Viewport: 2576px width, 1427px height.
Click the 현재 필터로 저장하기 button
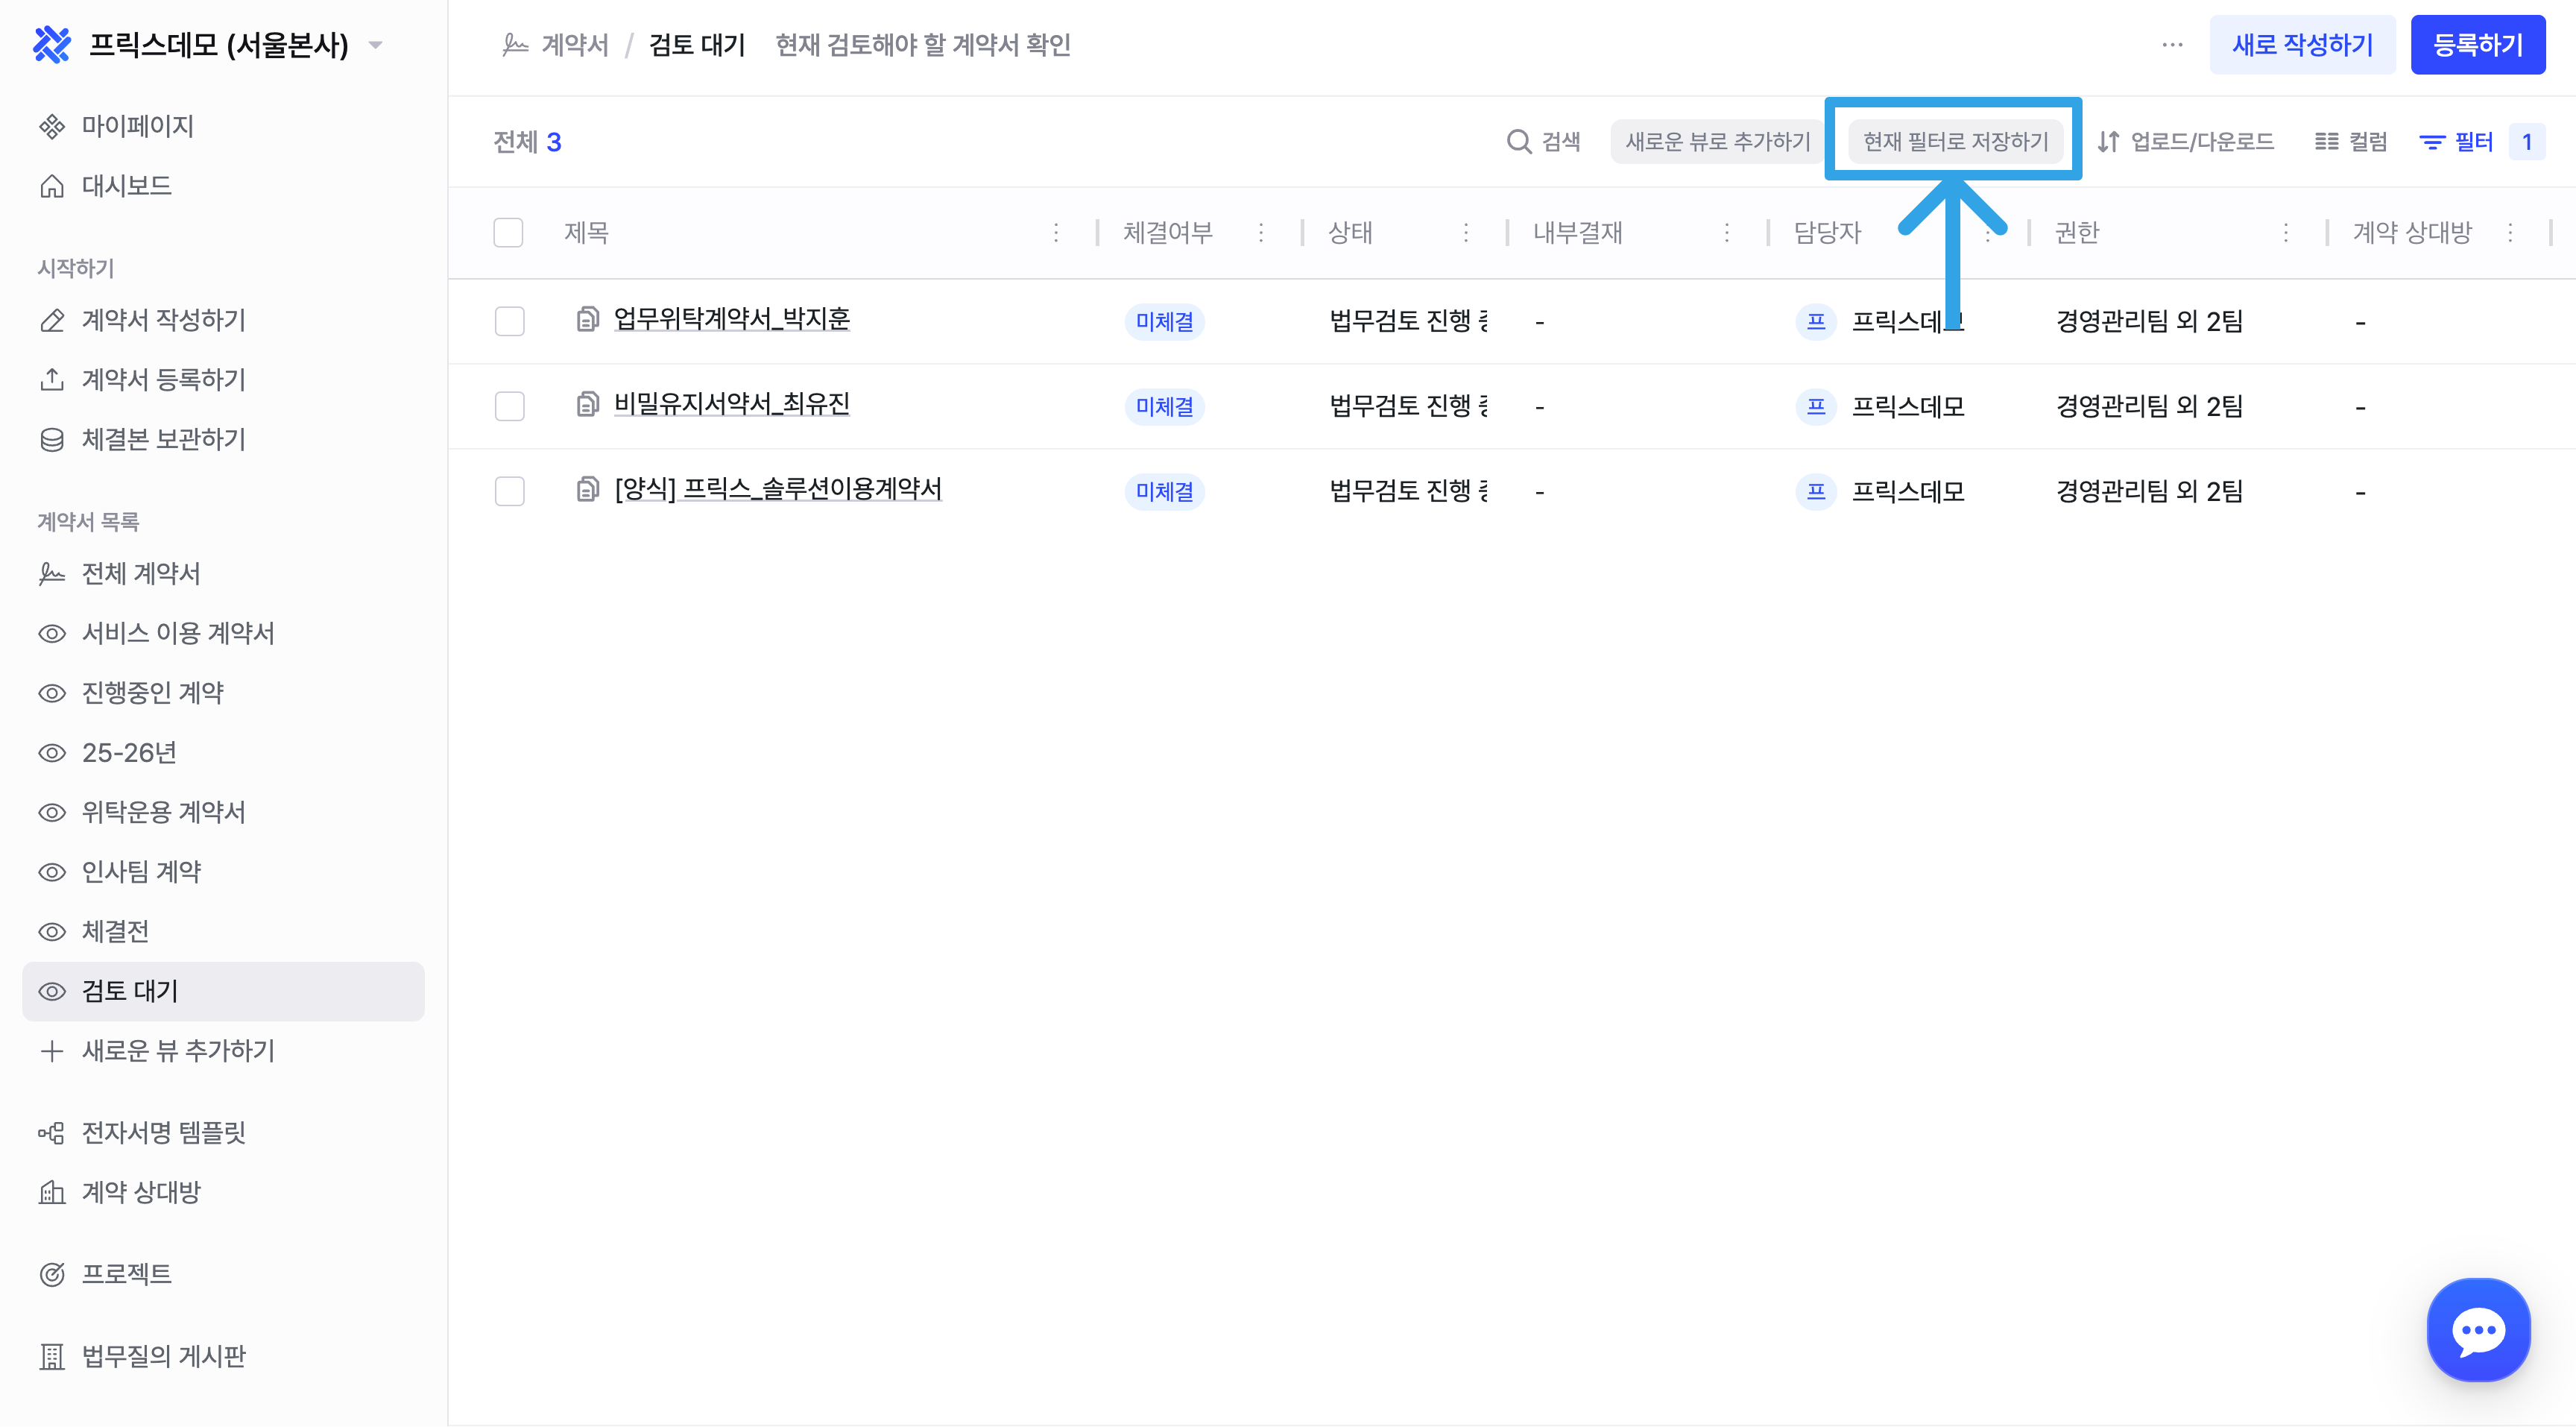(1955, 142)
